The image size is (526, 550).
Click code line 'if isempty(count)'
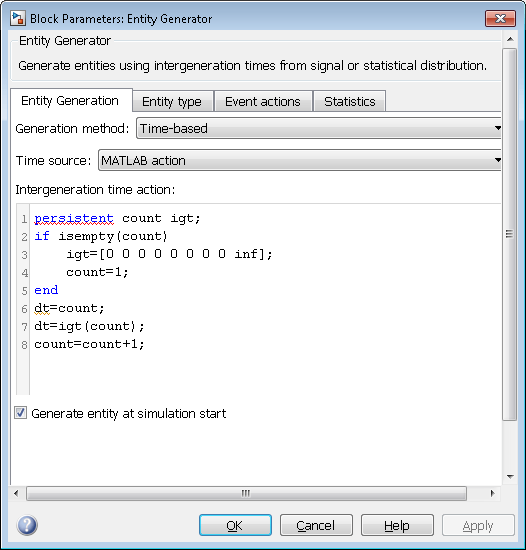click(x=101, y=236)
